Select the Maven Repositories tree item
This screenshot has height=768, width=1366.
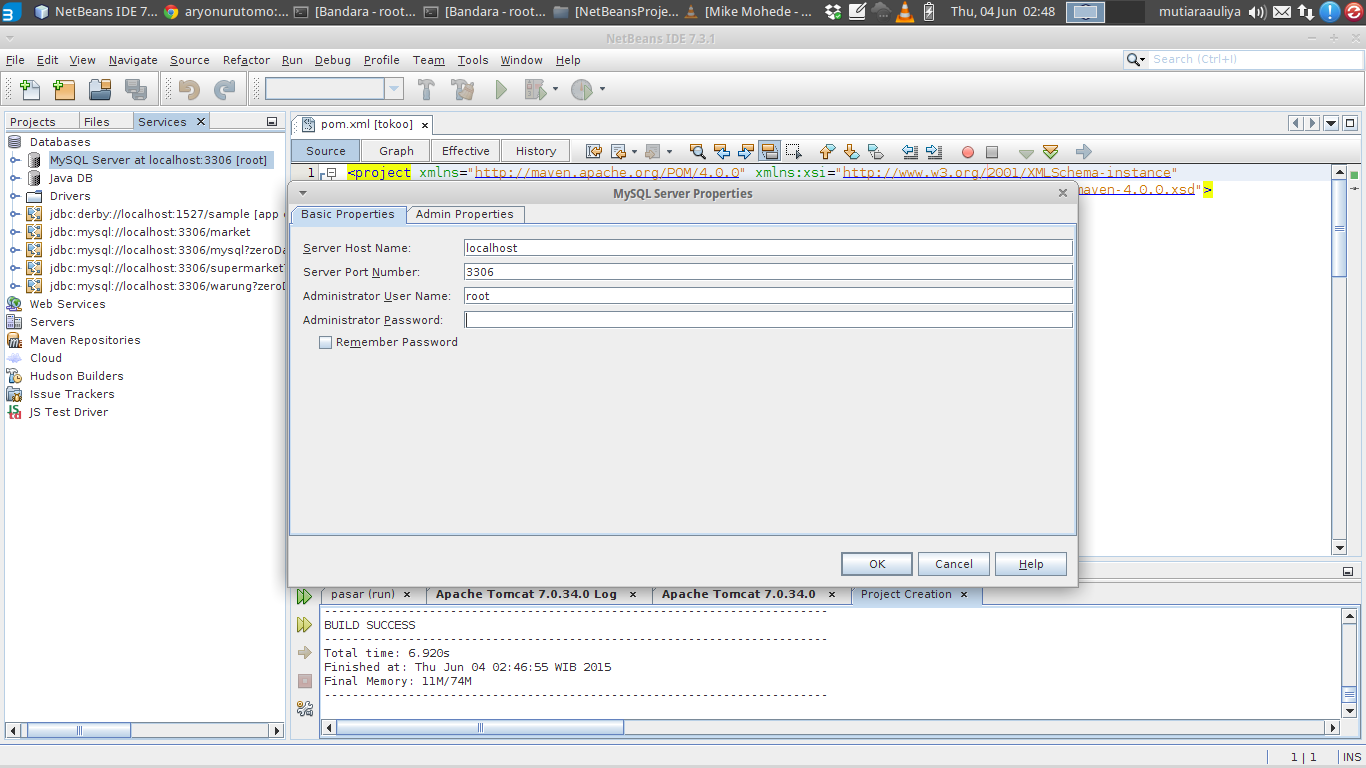[85, 340]
